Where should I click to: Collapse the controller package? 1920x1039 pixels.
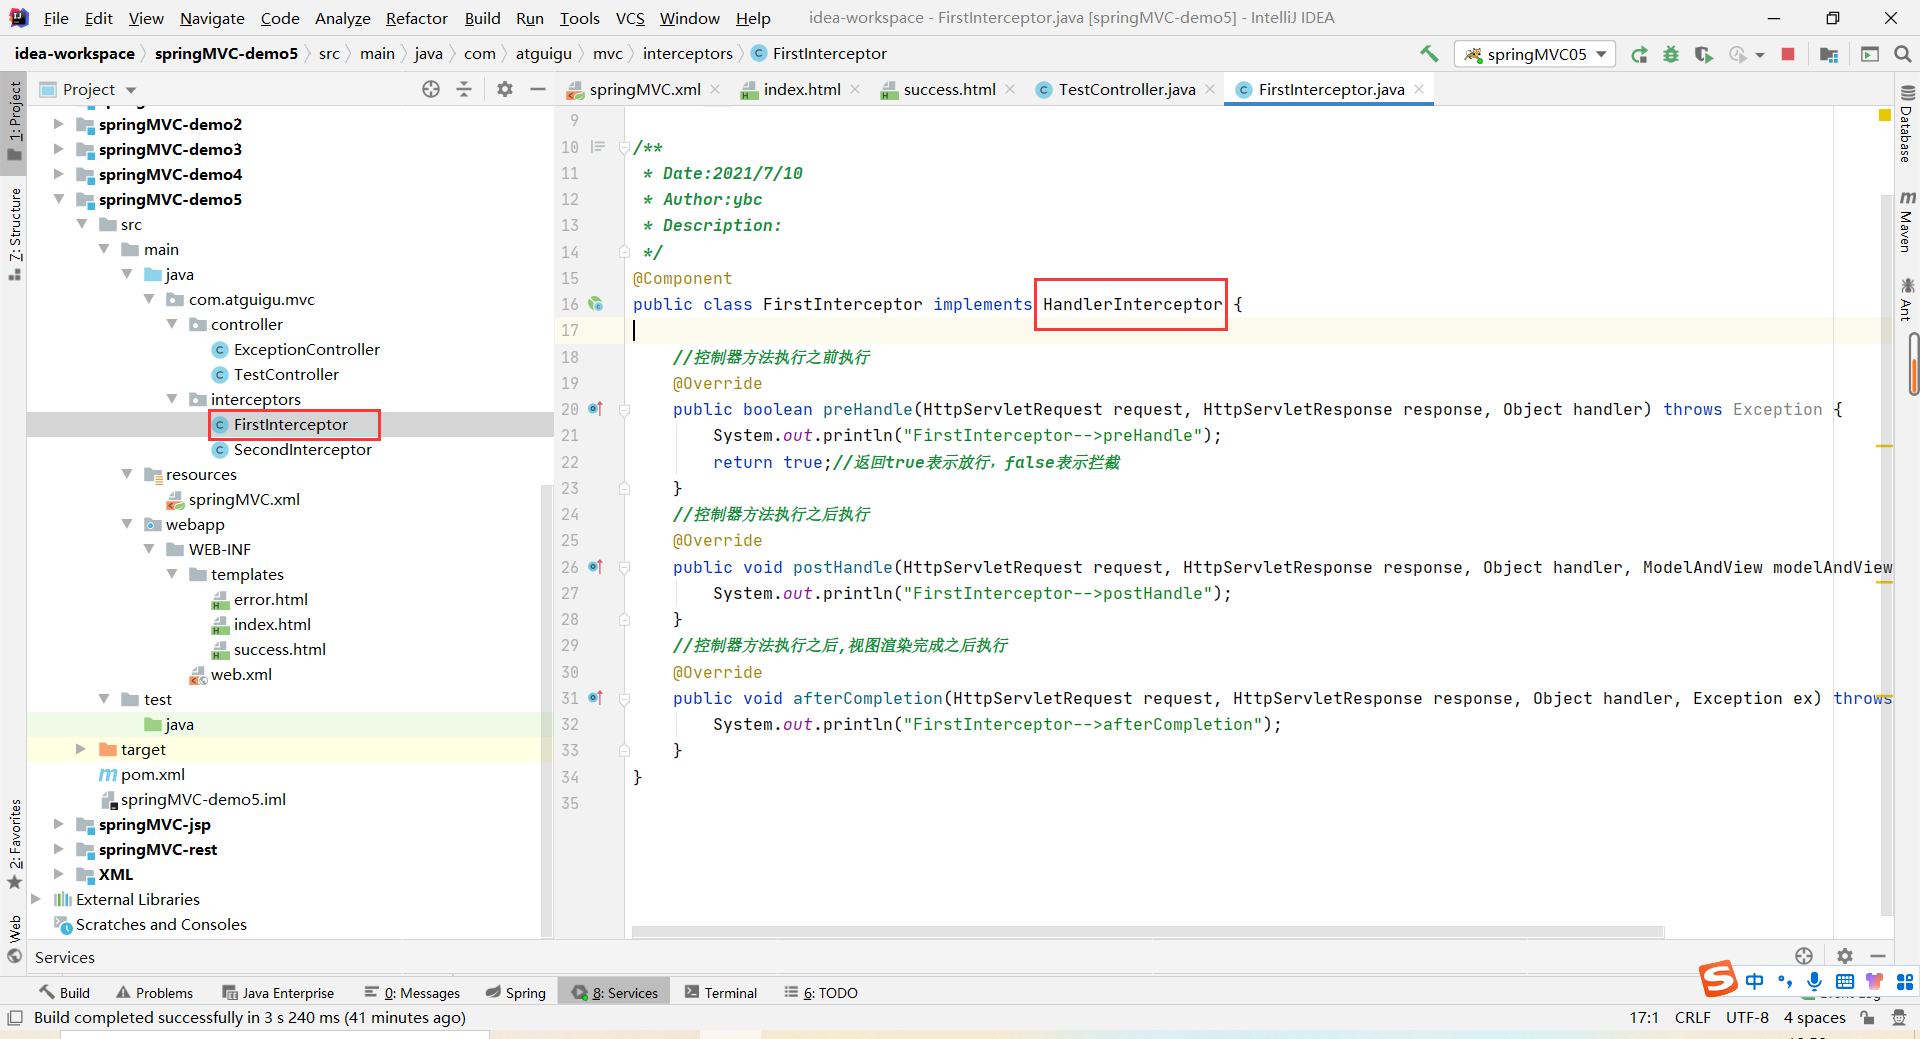[172, 324]
